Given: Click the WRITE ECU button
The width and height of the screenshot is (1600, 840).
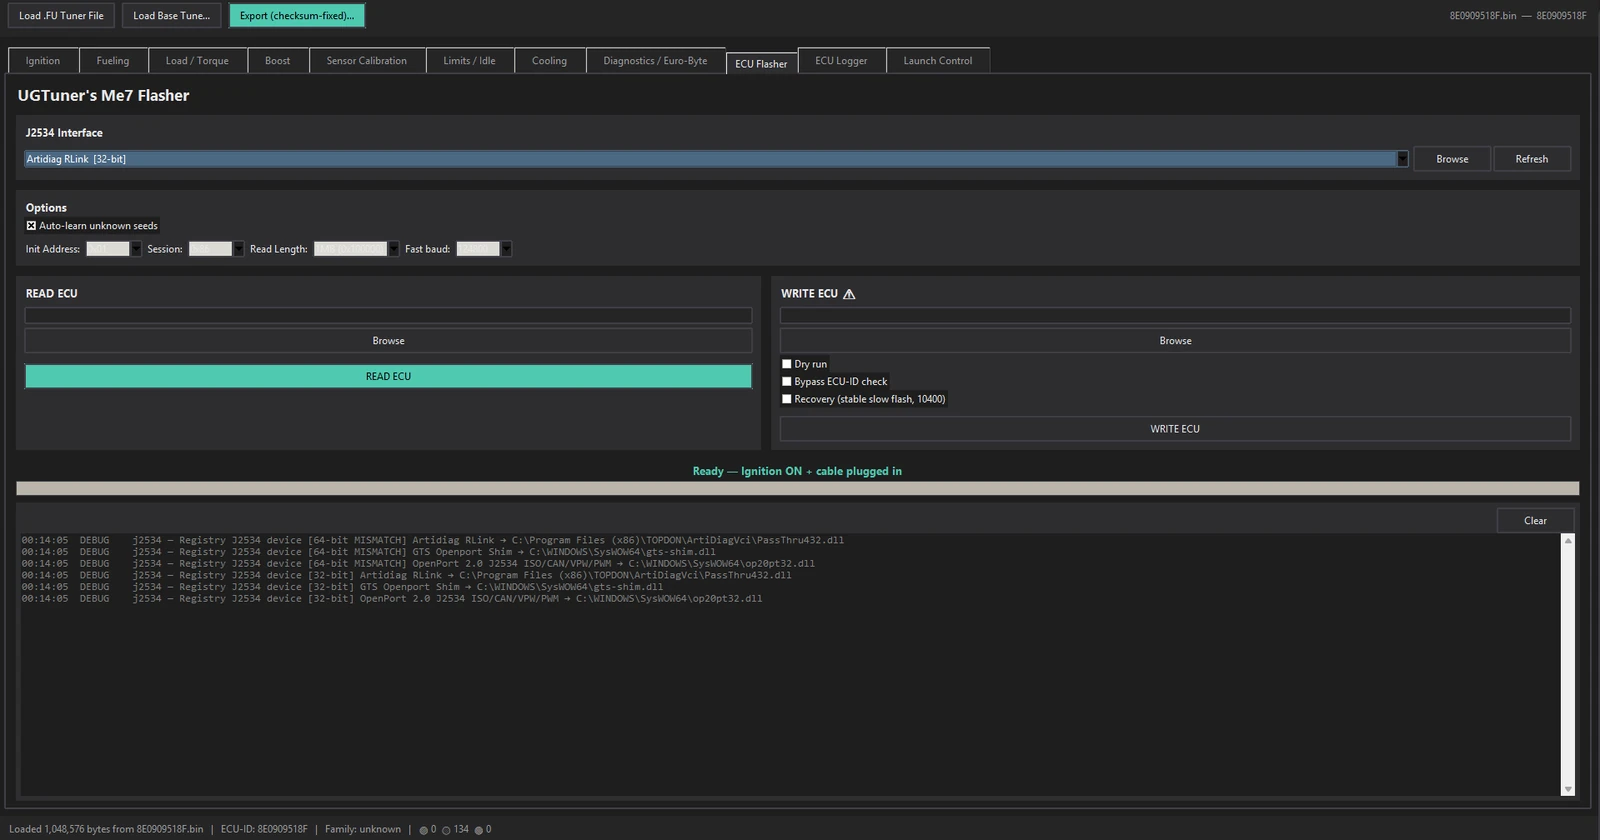Looking at the screenshot, I should (1175, 429).
